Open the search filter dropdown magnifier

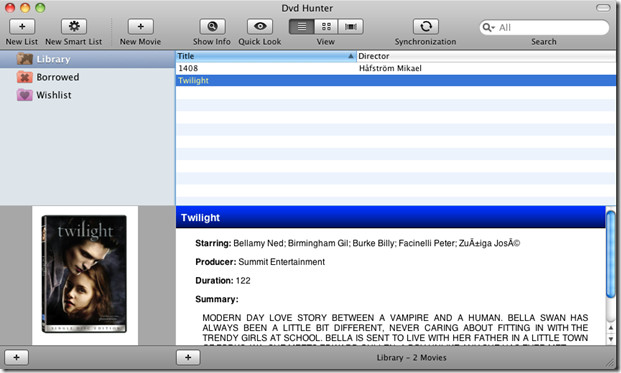[488, 27]
